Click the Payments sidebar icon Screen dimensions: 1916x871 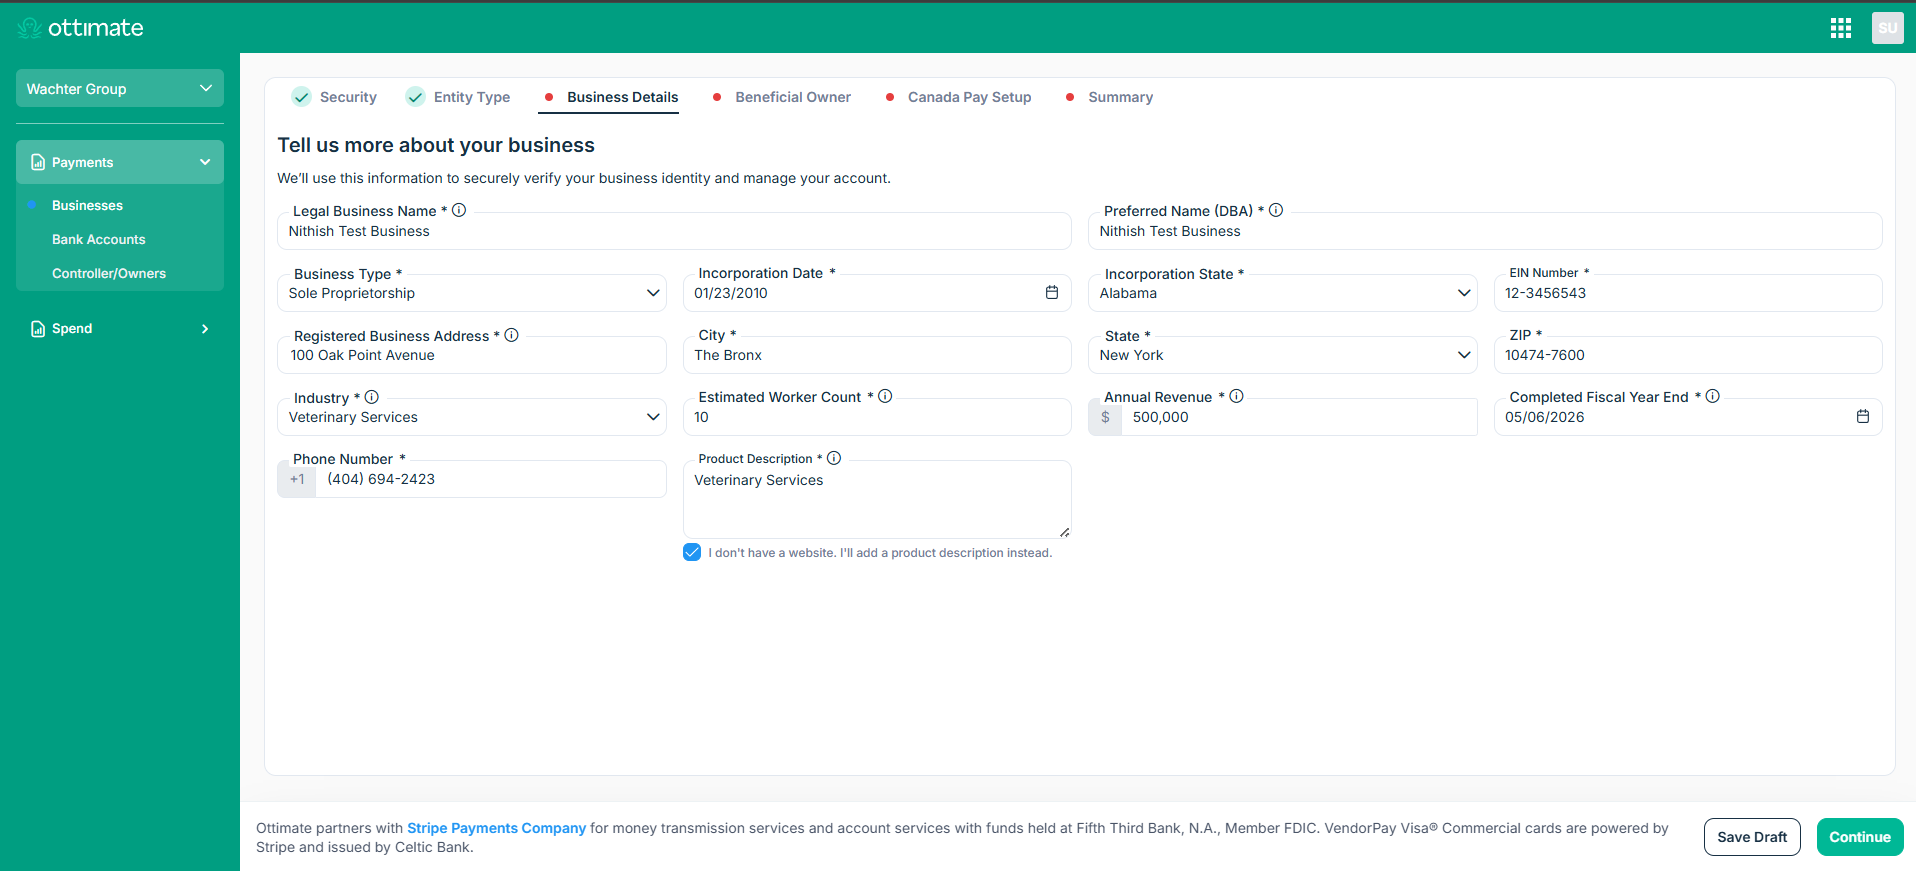38,162
